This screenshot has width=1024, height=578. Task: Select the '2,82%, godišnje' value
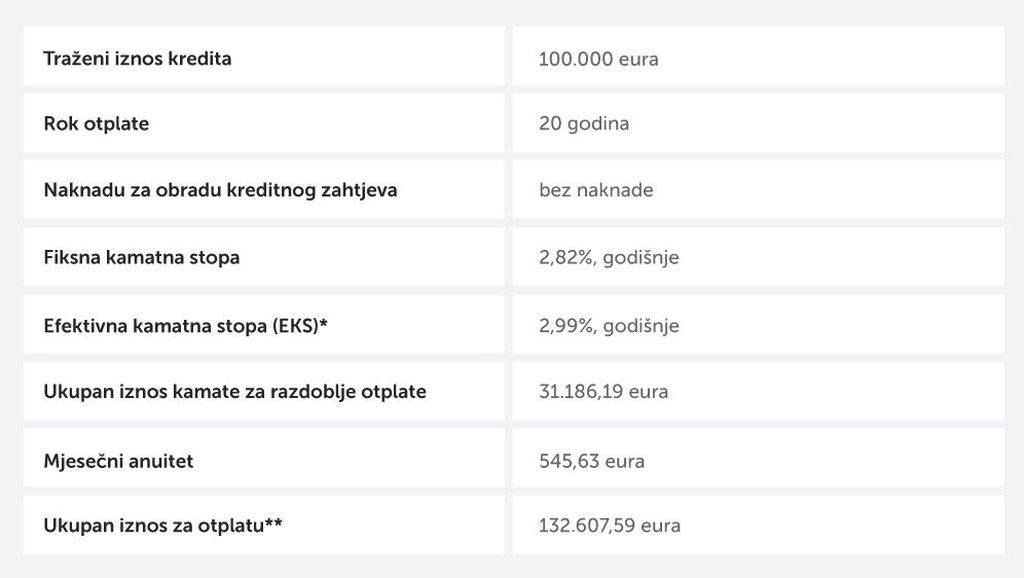click(609, 257)
